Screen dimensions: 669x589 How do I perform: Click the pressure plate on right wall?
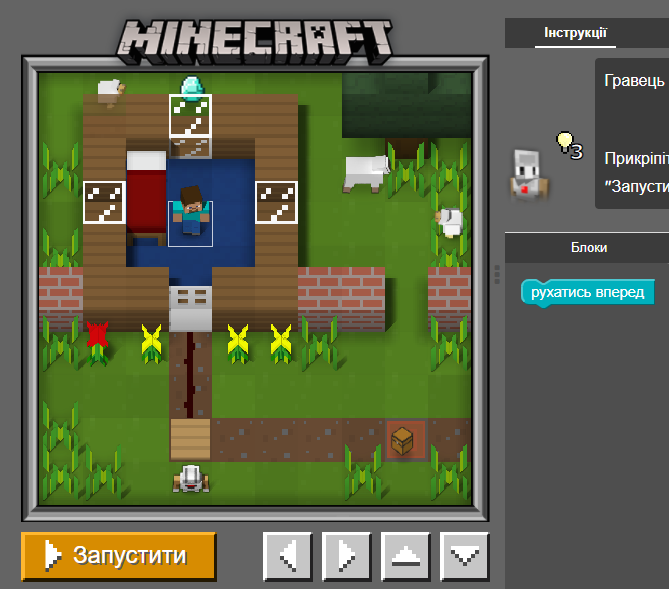click(x=276, y=201)
